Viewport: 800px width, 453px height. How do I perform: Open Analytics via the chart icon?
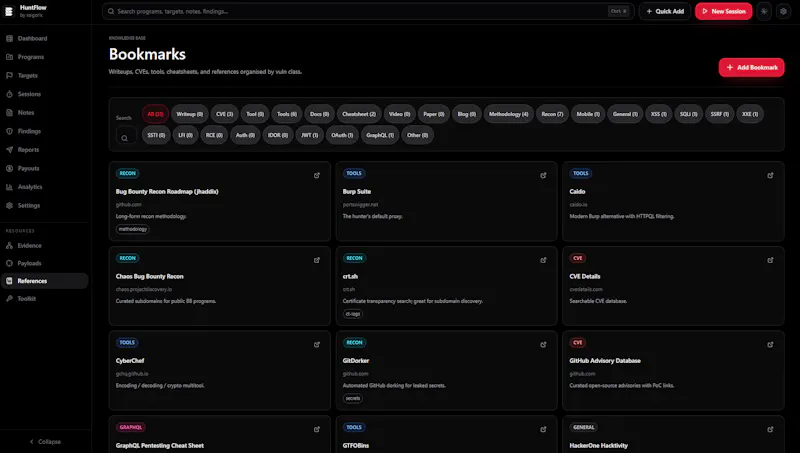9,187
